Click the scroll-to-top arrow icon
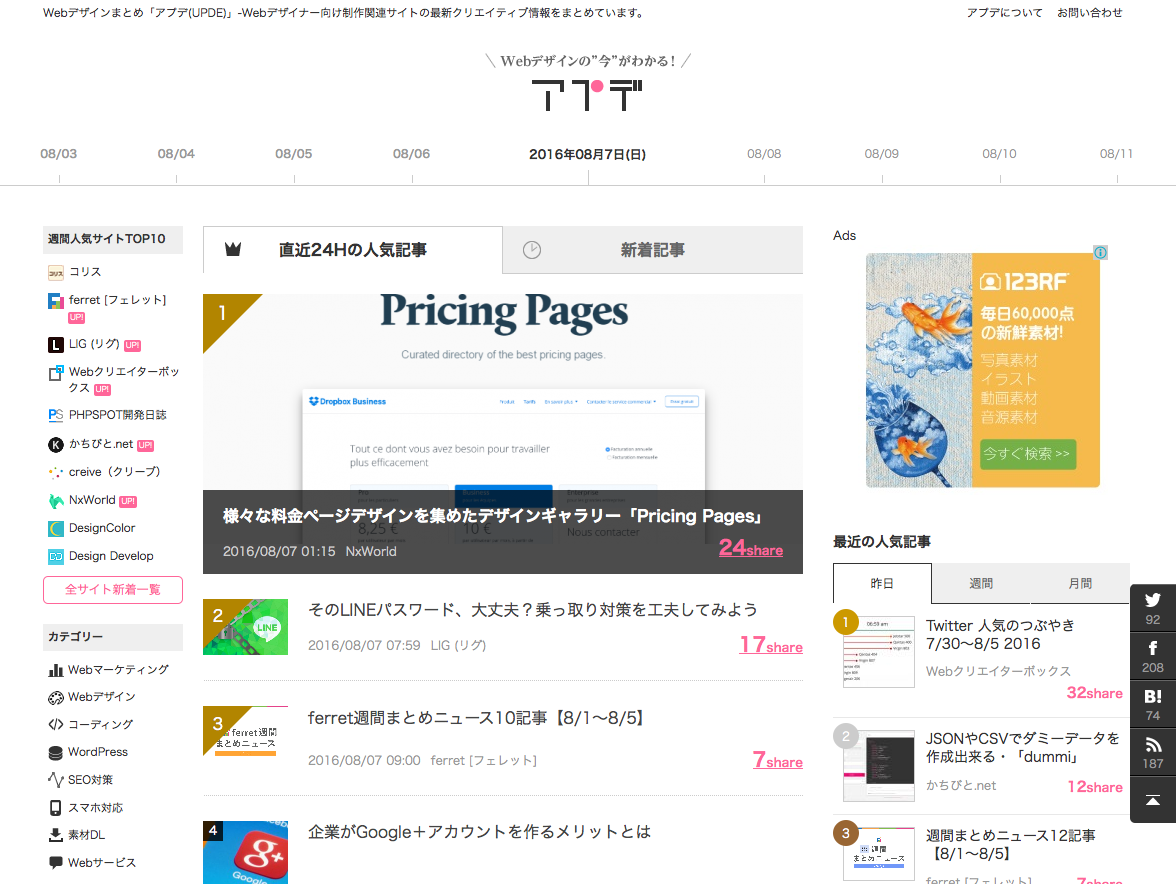 pos(1152,800)
